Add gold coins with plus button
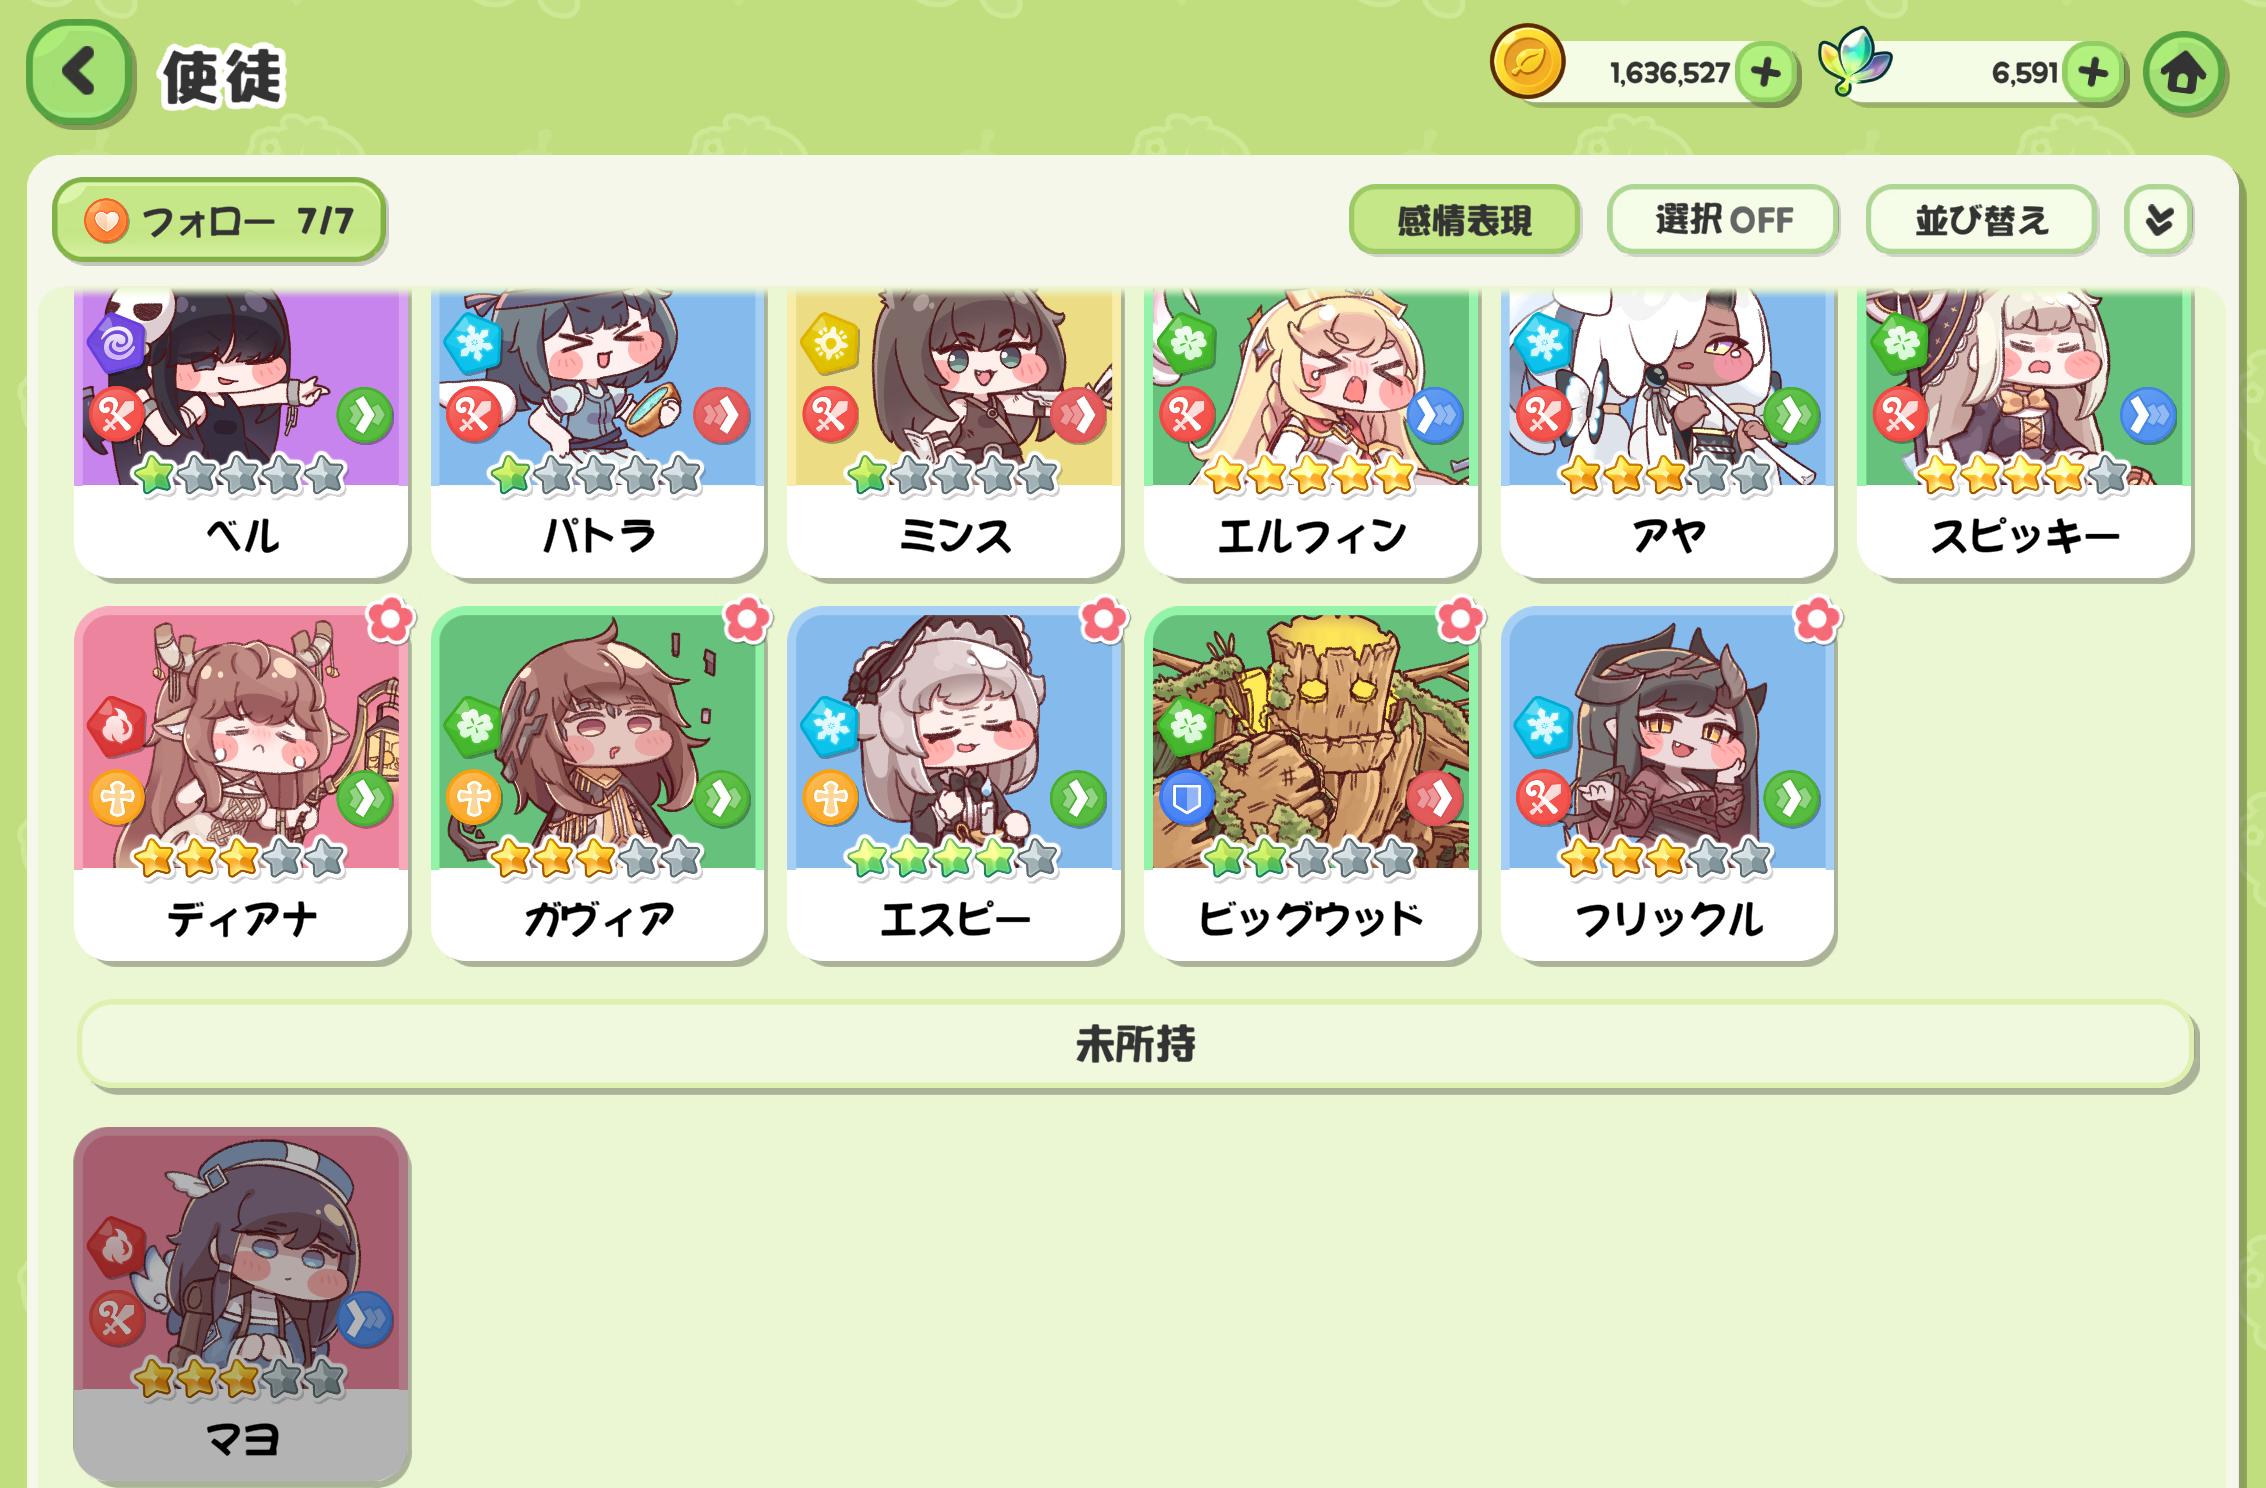The width and height of the screenshot is (2266, 1488). pyautogui.click(x=1766, y=73)
